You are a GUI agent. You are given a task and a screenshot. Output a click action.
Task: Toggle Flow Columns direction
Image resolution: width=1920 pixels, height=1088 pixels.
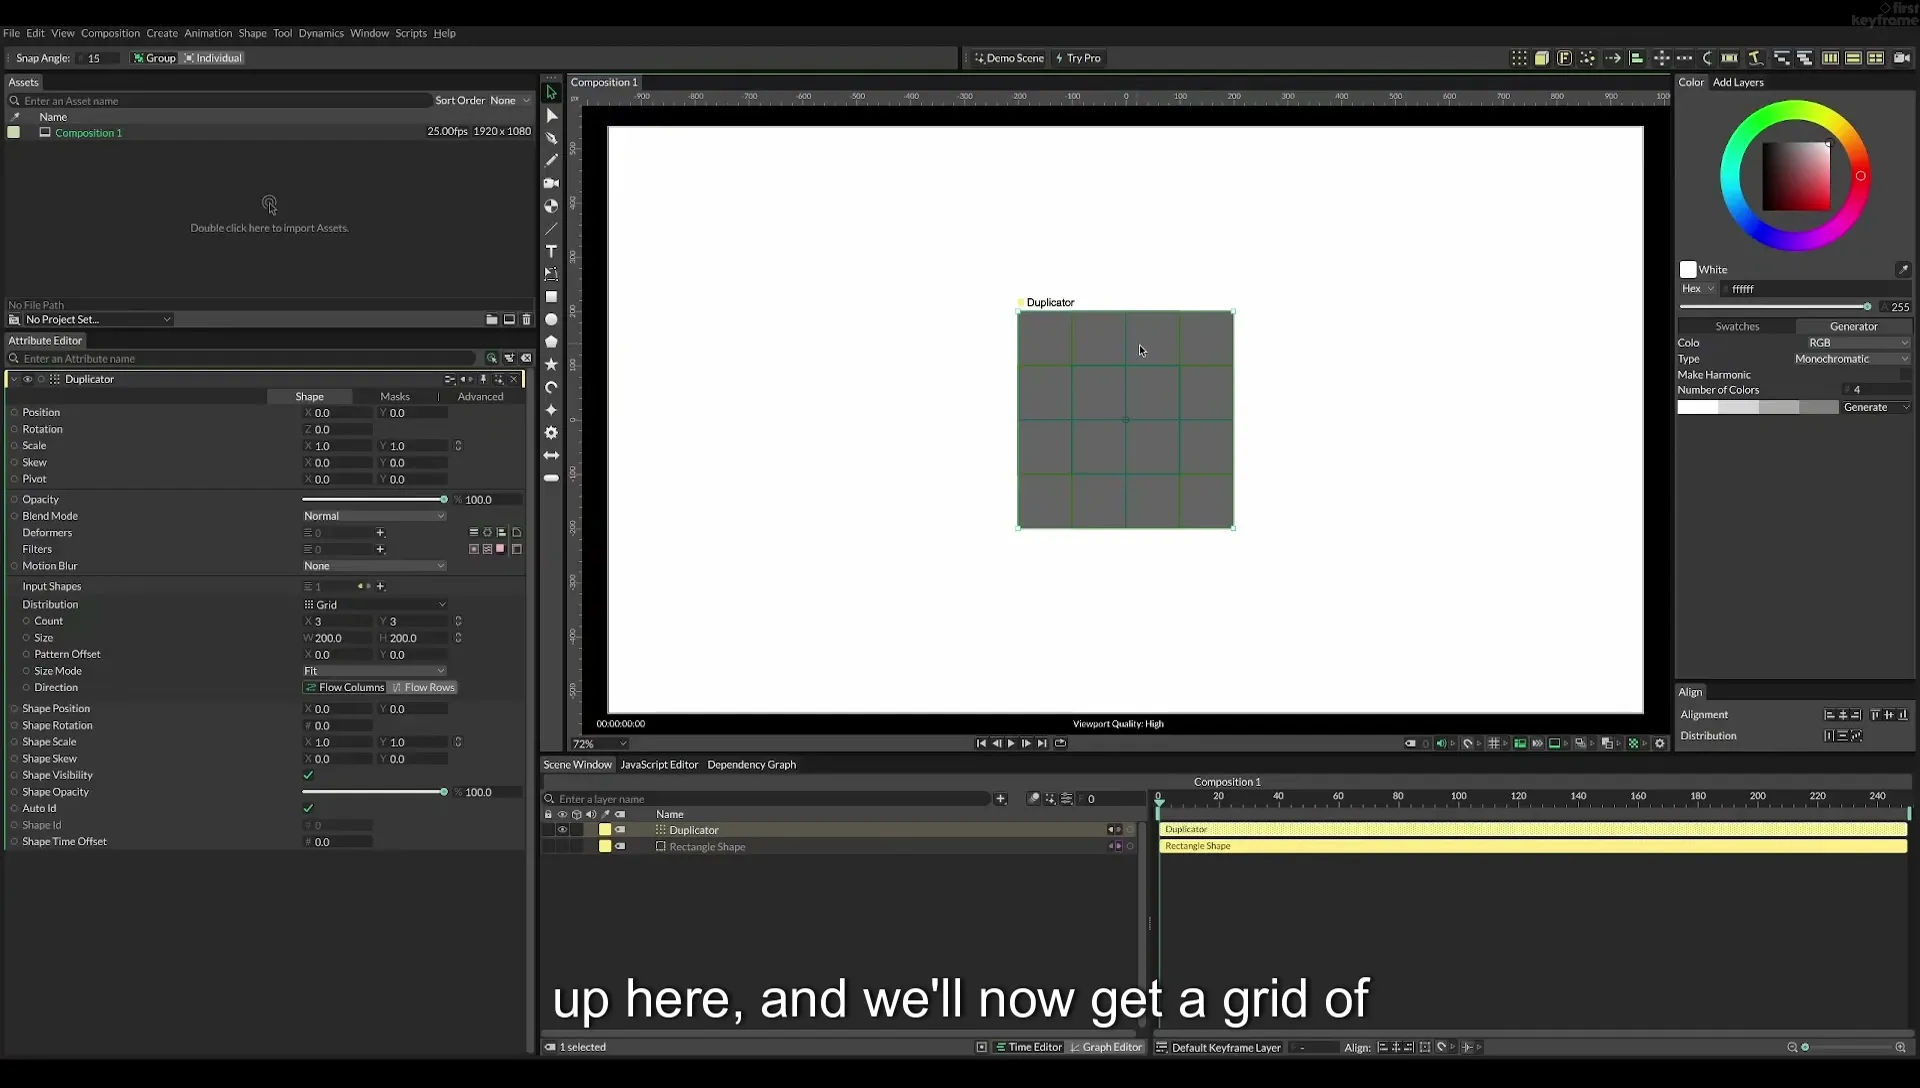344,687
